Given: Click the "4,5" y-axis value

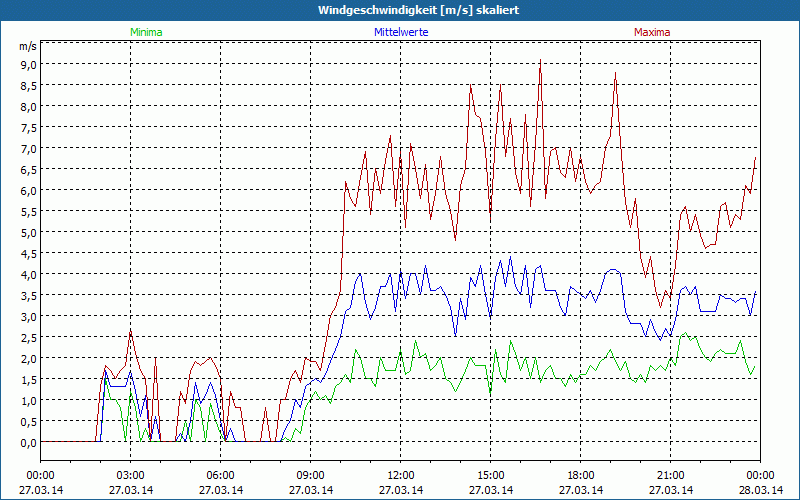Looking at the screenshot, I should (29, 254).
